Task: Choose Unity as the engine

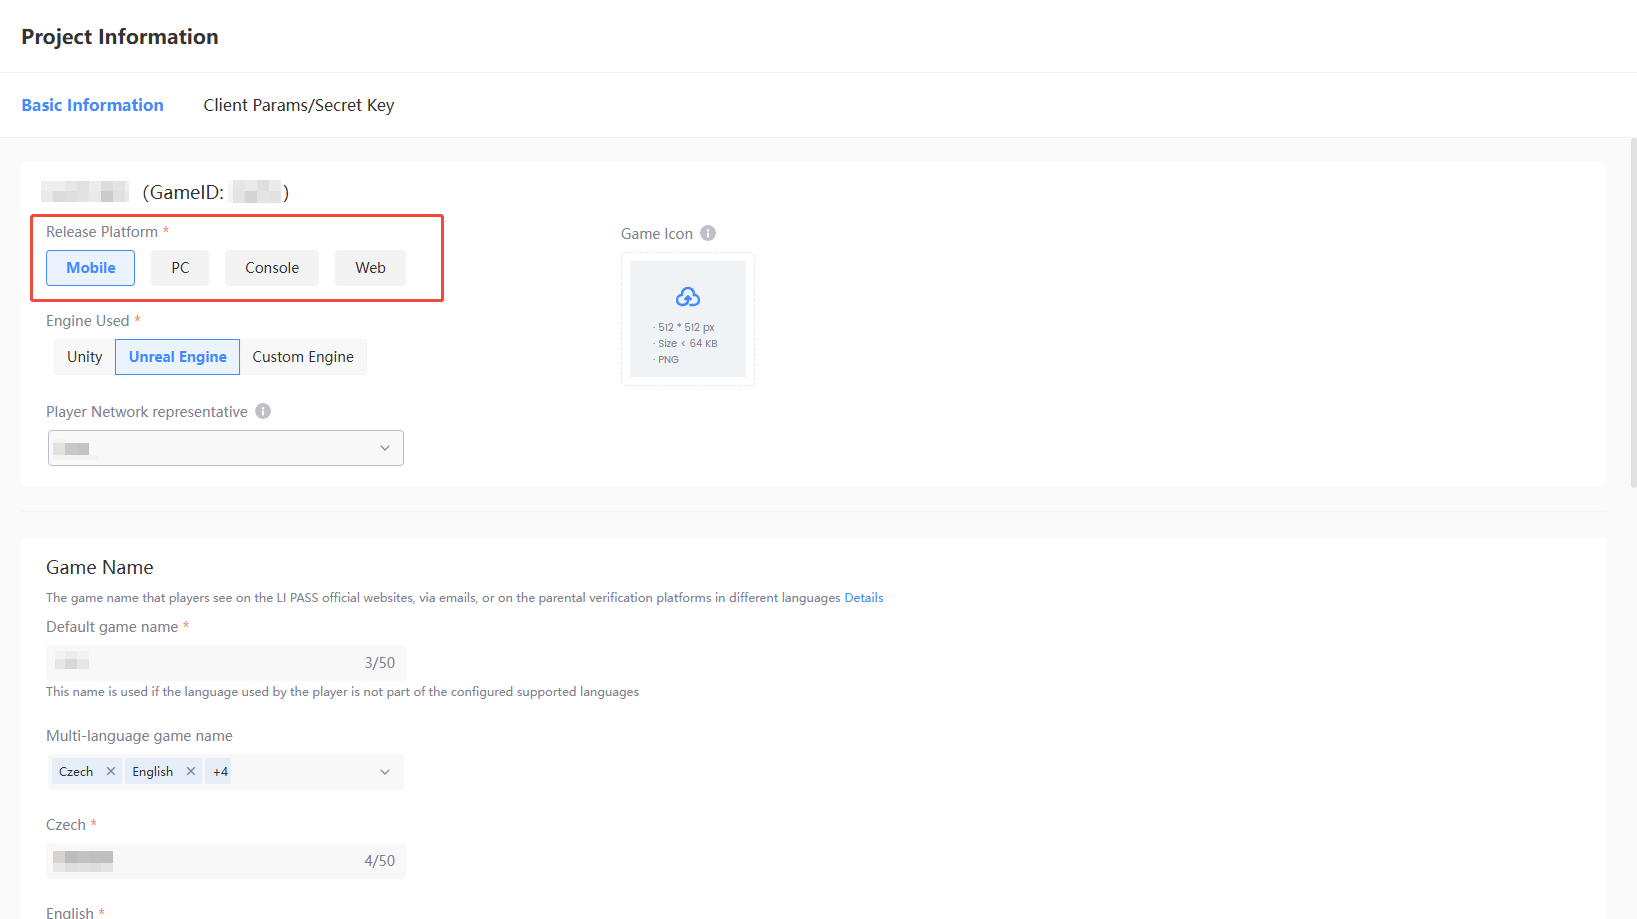Action: click(85, 357)
